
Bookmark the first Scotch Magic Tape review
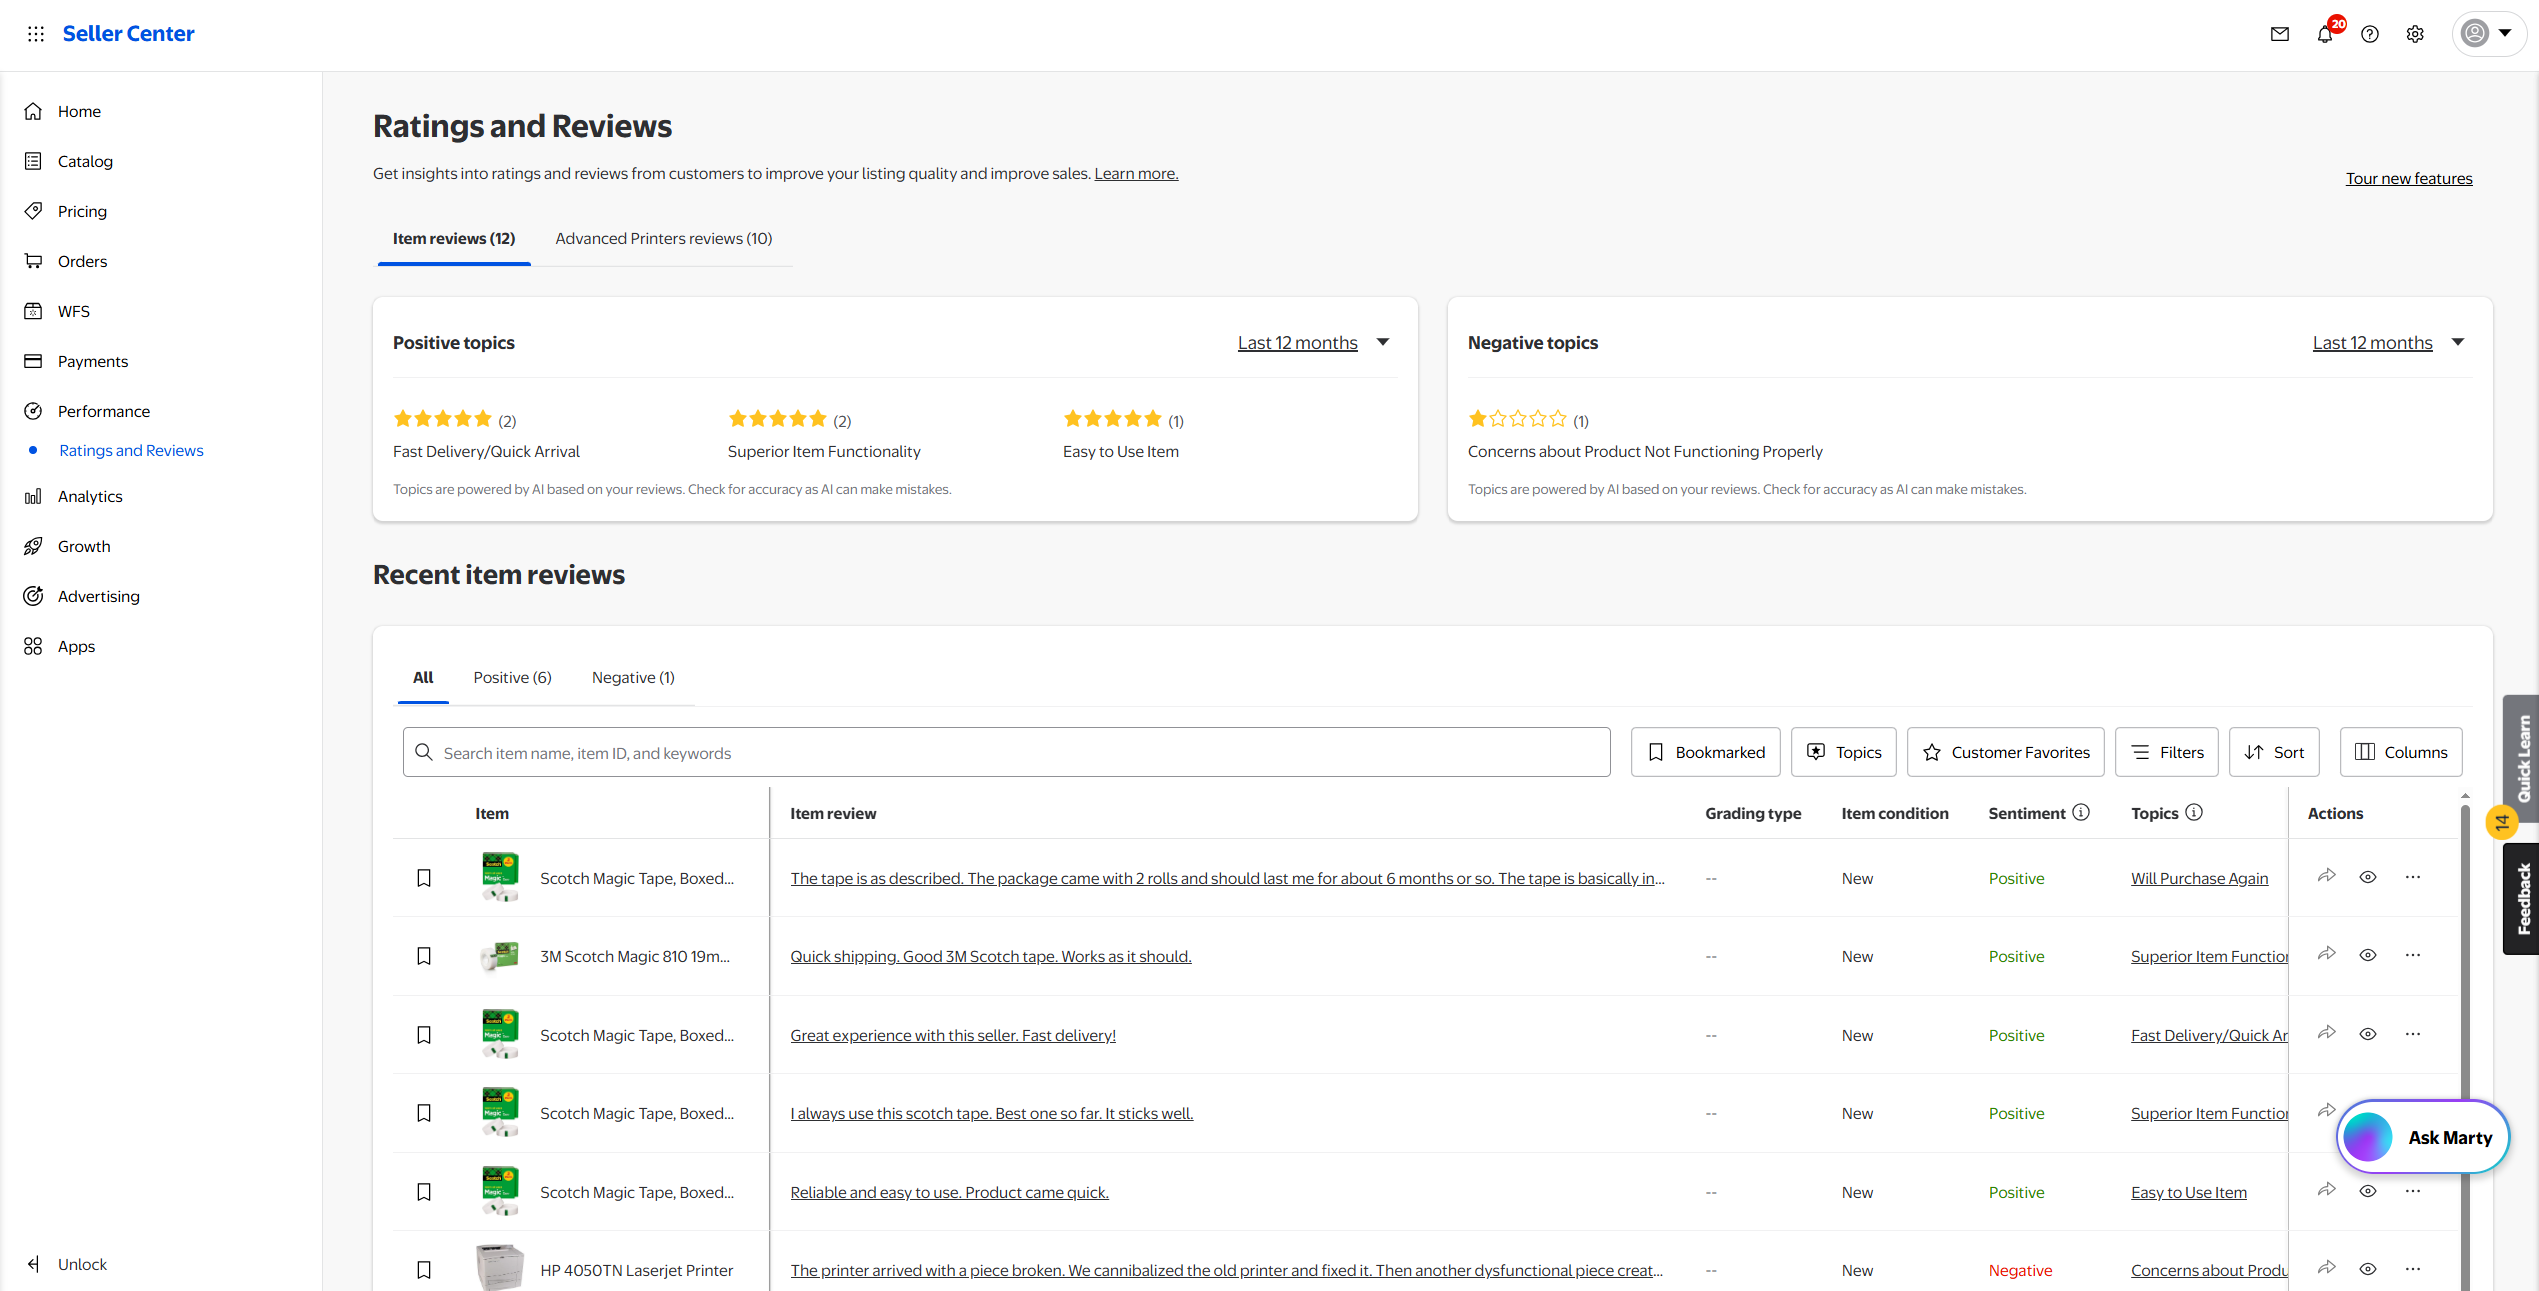pos(424,878)
